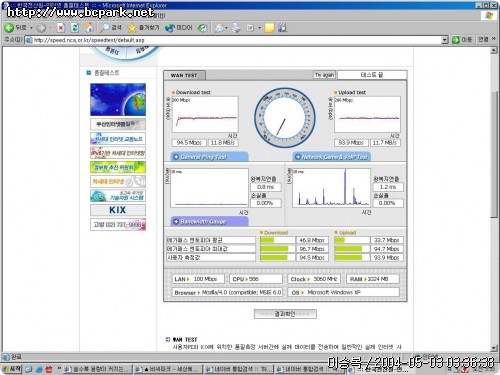The height and width of the screenshot is (375, 500).
Task: Open the Mail envelope toolbar icon
Action: pyautogui.click(x=219, y=28)
